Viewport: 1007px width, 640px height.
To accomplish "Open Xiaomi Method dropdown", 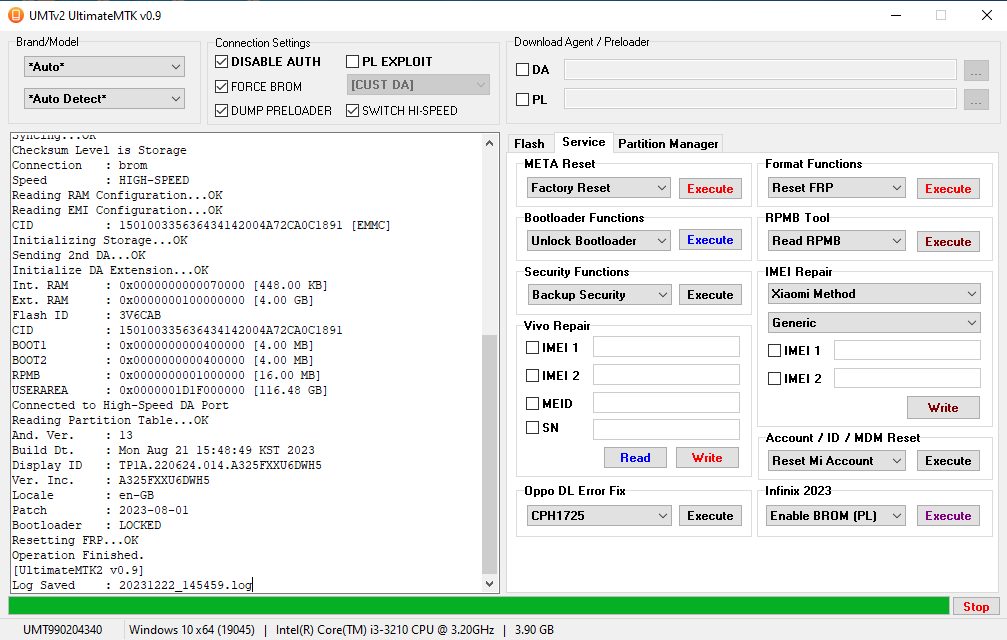I will point(874,294).
